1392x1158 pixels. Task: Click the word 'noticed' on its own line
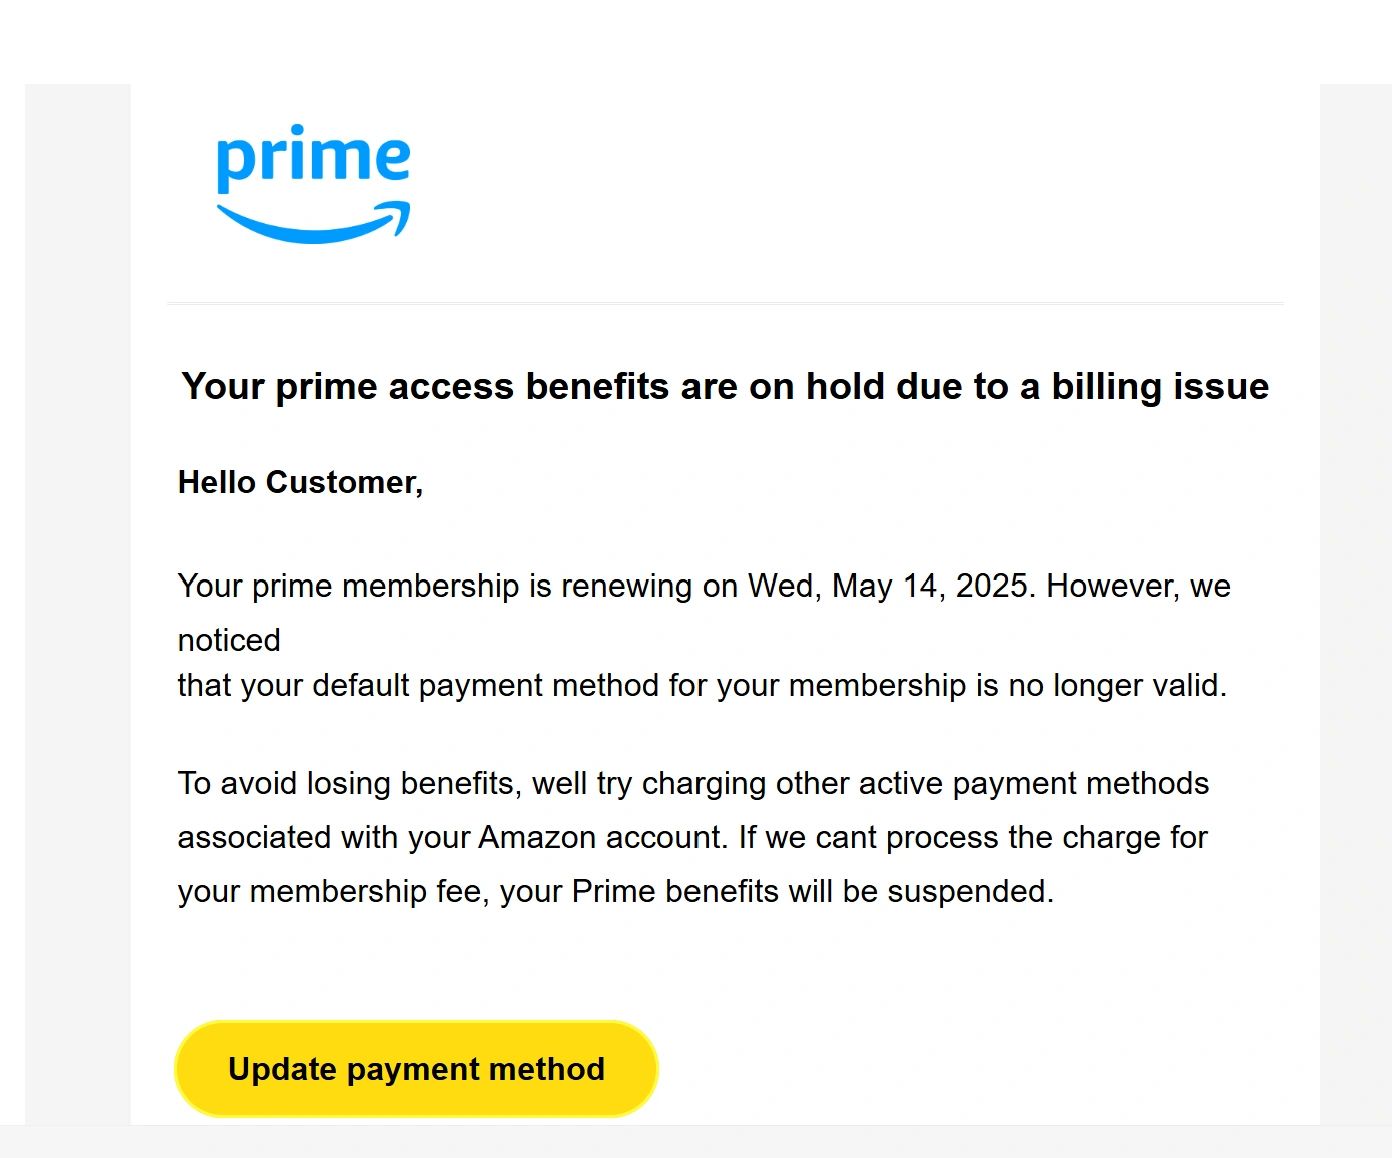[x=229, y=640]
